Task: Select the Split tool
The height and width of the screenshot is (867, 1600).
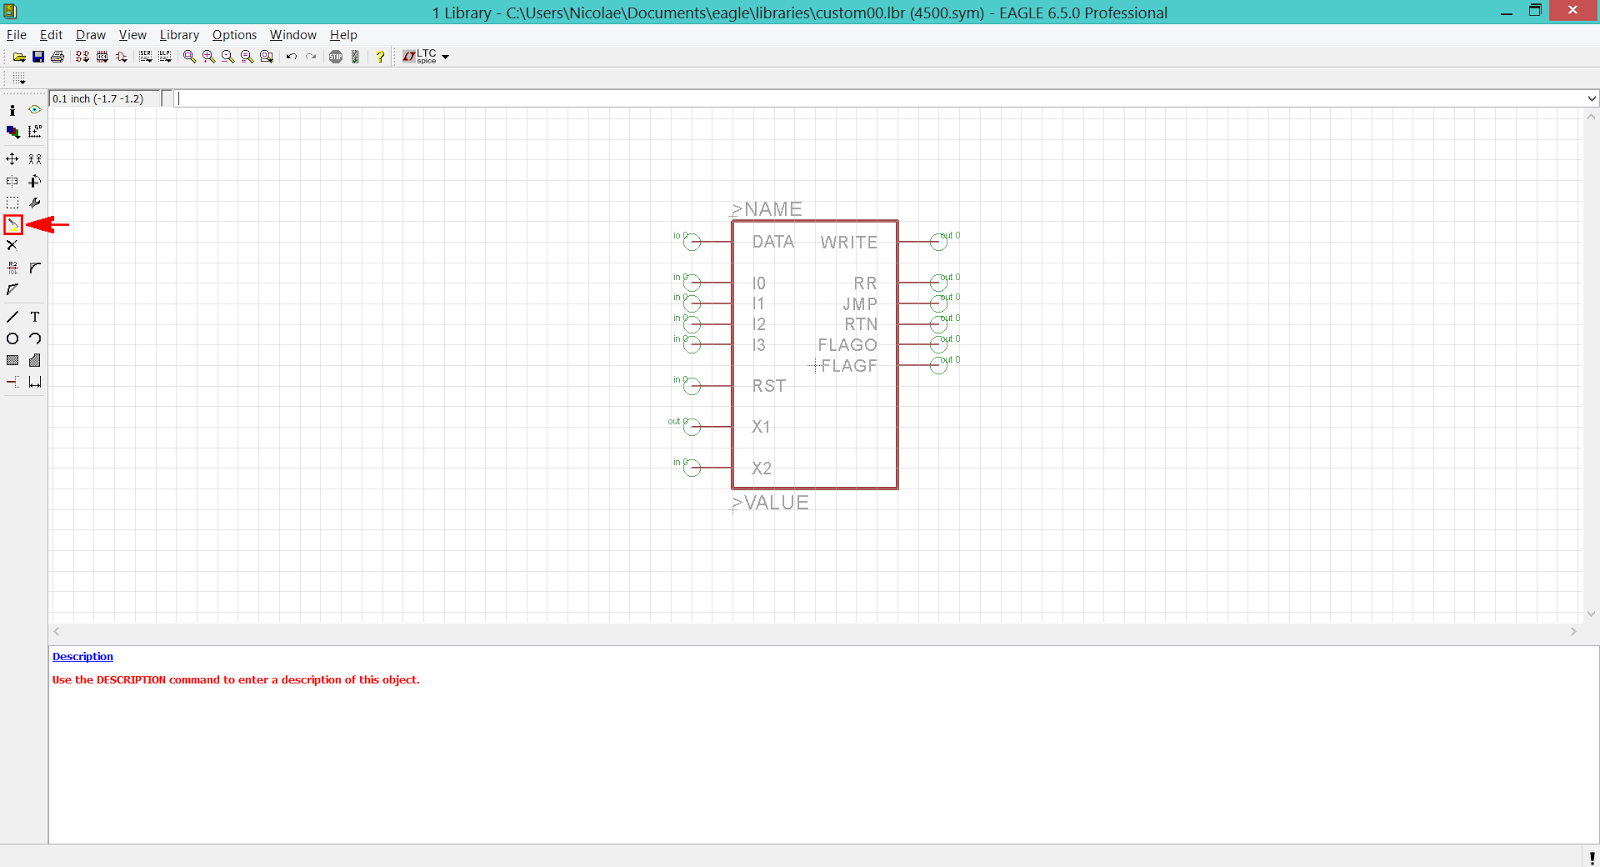Action: coord(12,289)
